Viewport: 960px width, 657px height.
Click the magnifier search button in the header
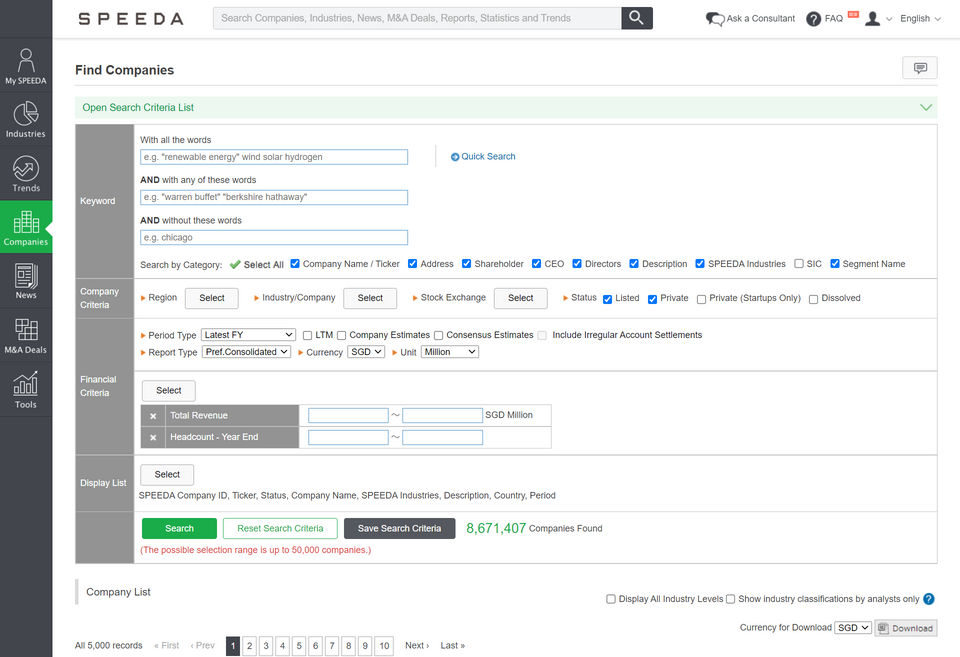[x=637, y=18]
